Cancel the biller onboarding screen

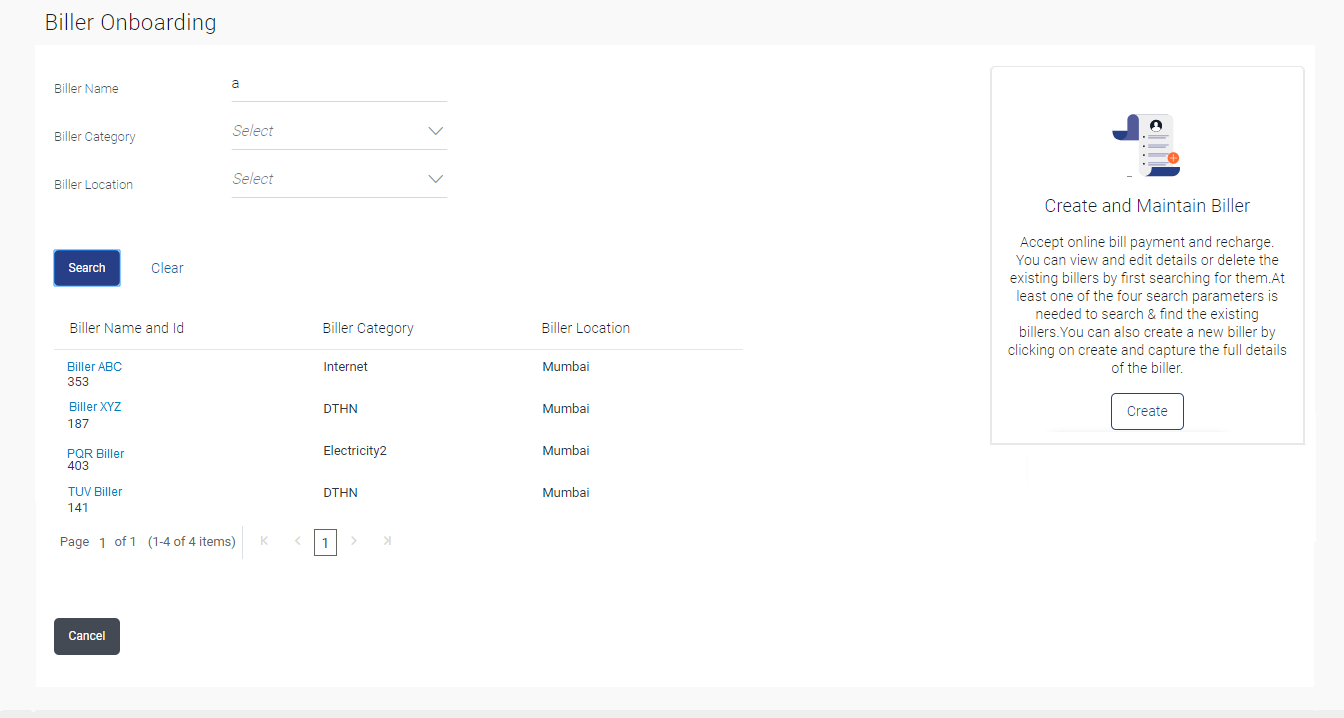tap(87, 636)
